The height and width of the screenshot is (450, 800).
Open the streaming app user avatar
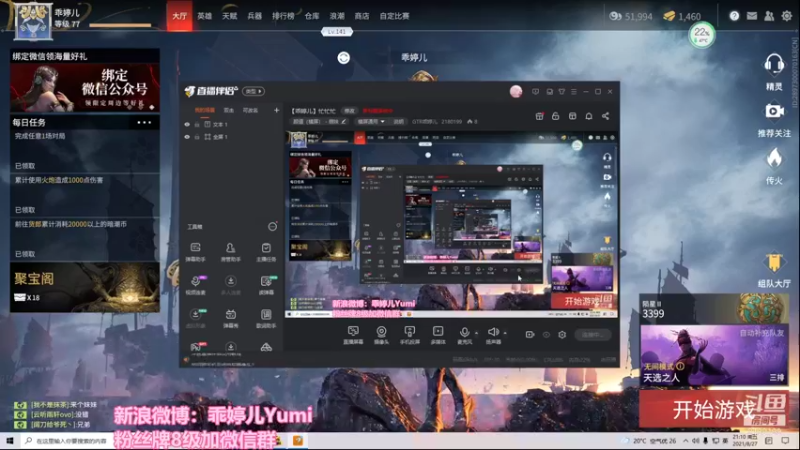click(516, 92)
